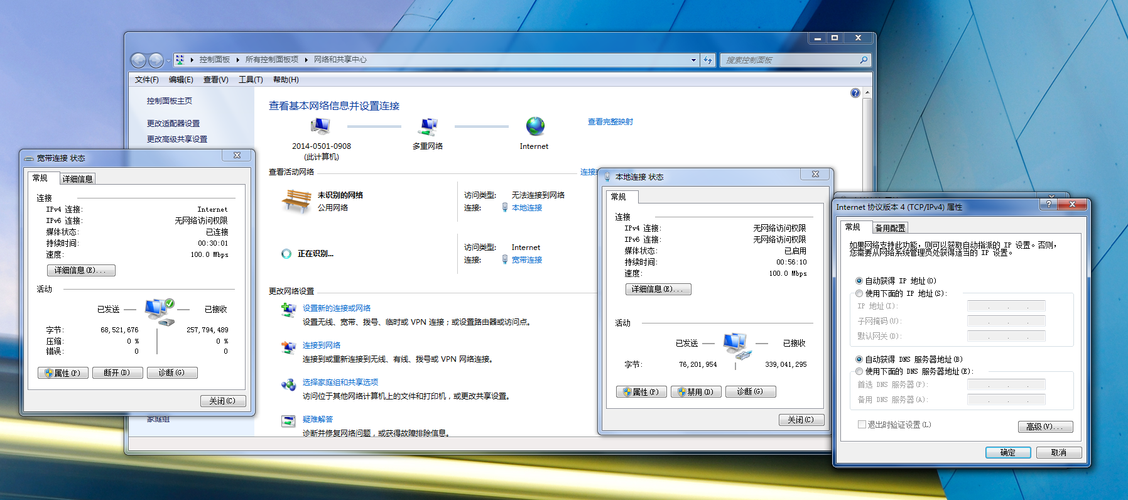Click the forward navigation arrow in Control Panel
The image size is (1128, 500).
click(x=155, y=60)
